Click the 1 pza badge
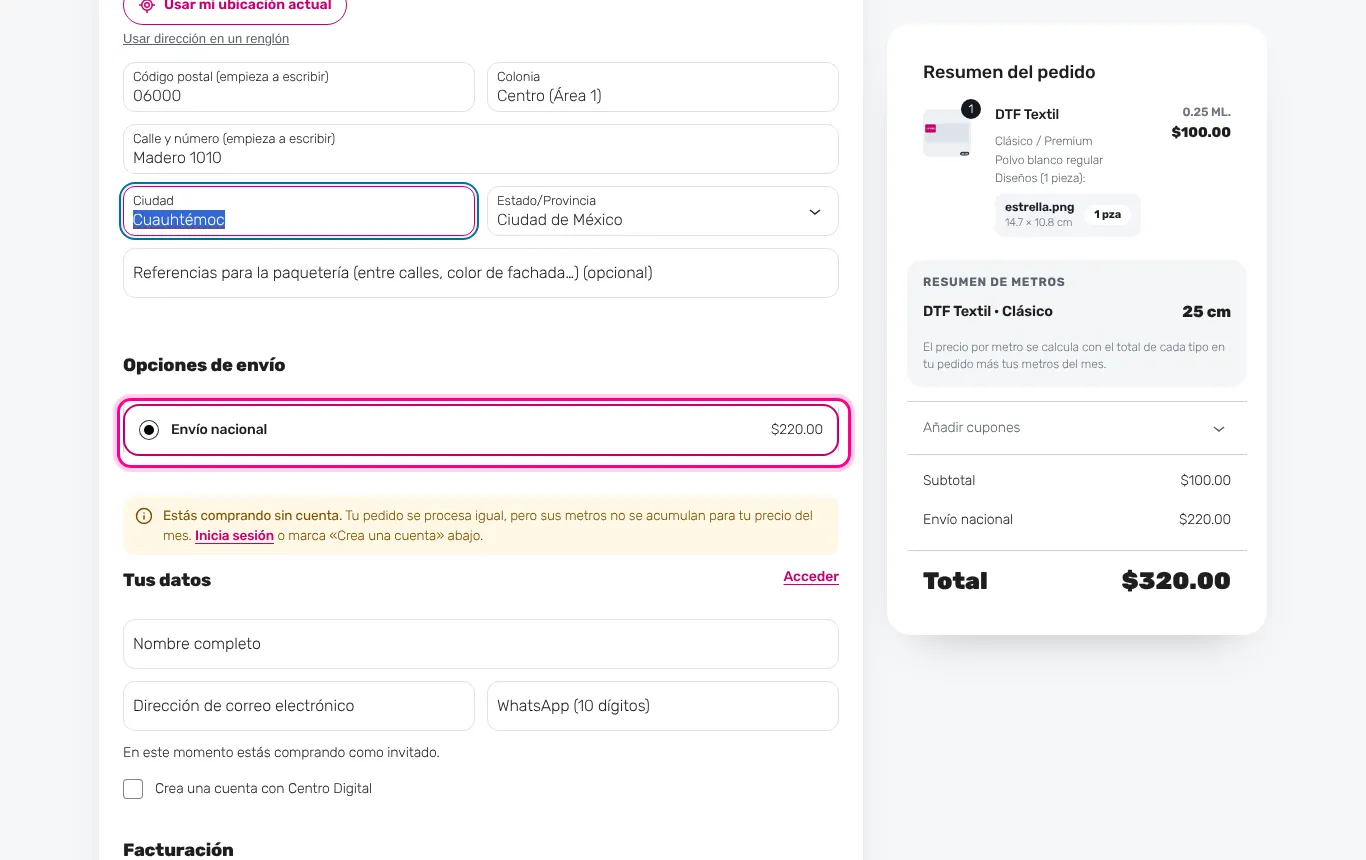Image resolution: width=1366 pixels, height=860 pixels. (1107, 215)
